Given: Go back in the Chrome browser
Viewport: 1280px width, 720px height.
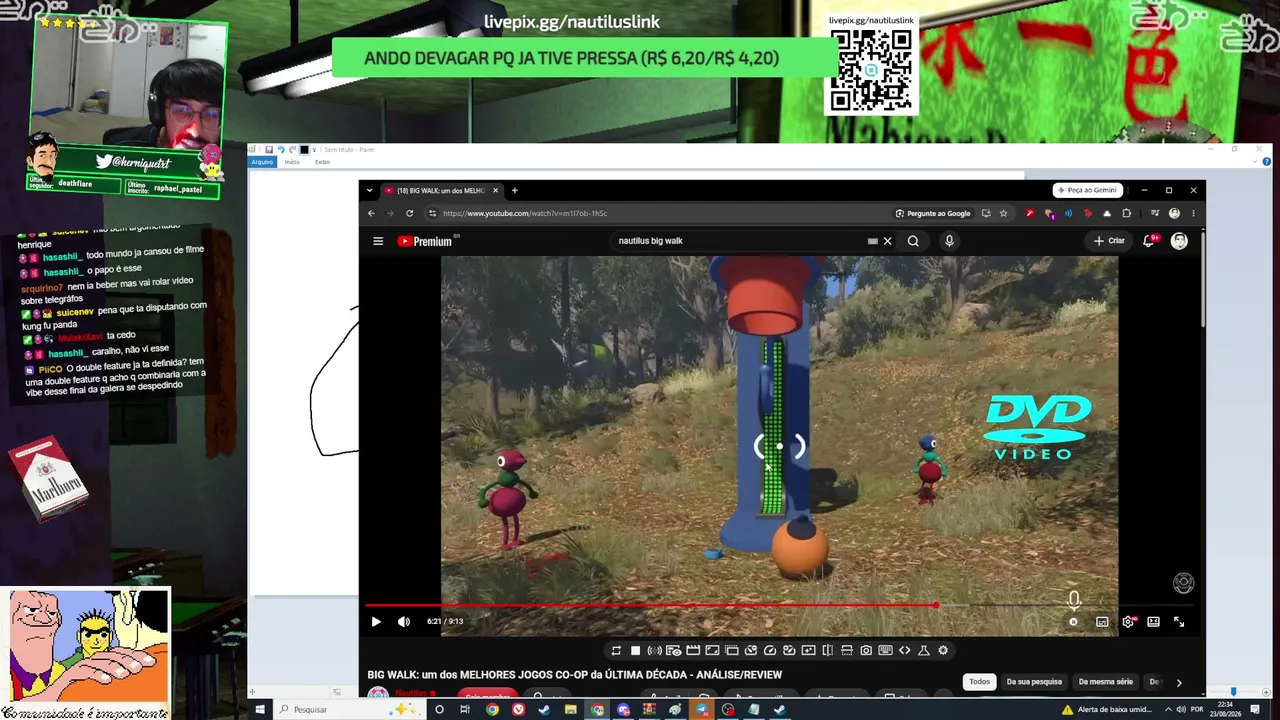Looking at the screenshot, I should (371, 213).
